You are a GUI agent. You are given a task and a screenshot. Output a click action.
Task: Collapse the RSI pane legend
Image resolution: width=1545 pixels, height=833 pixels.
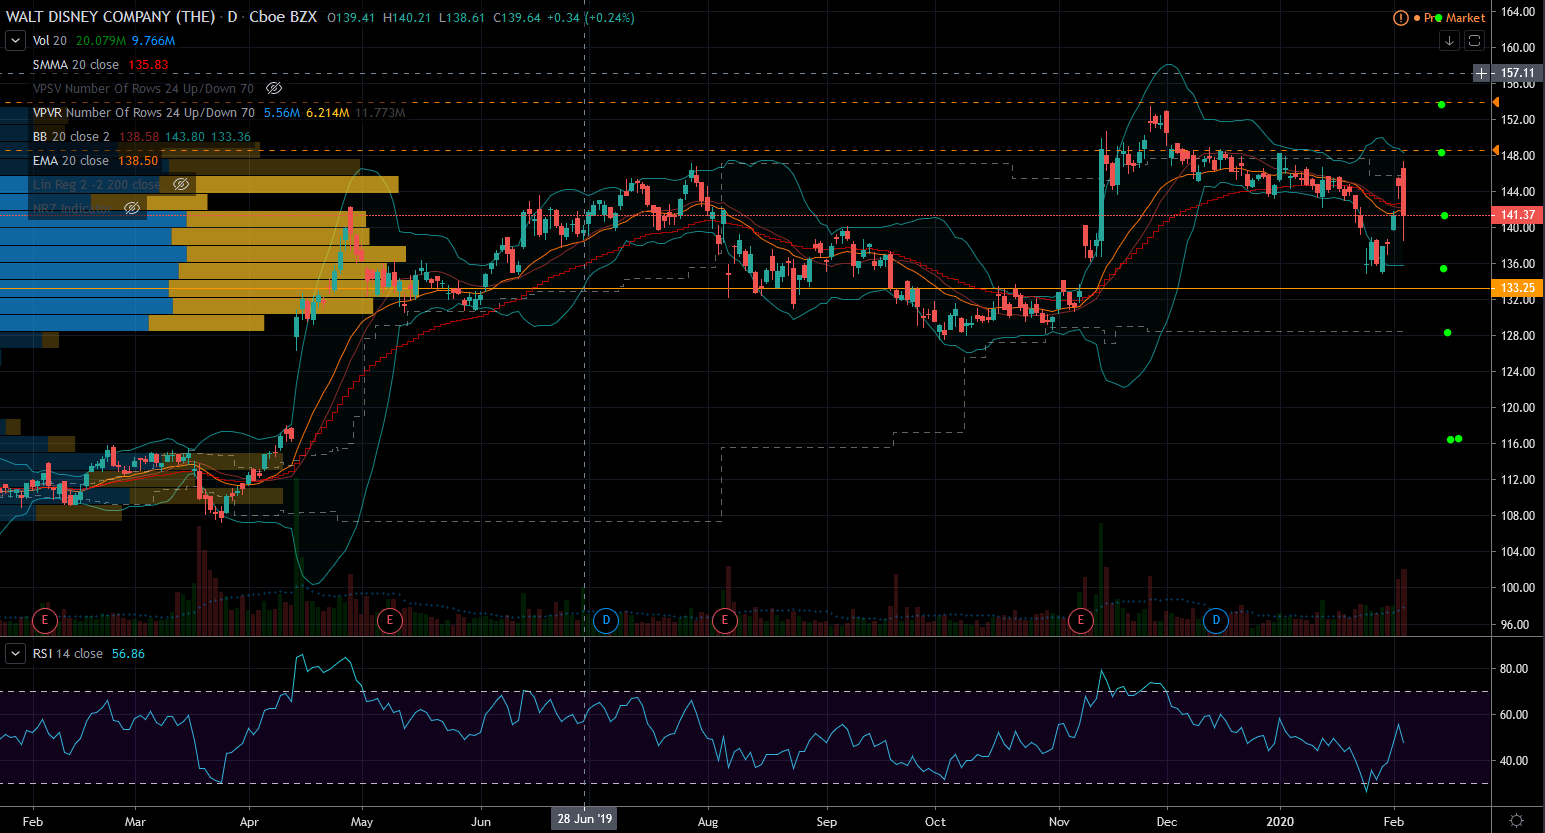click(15, 654)
